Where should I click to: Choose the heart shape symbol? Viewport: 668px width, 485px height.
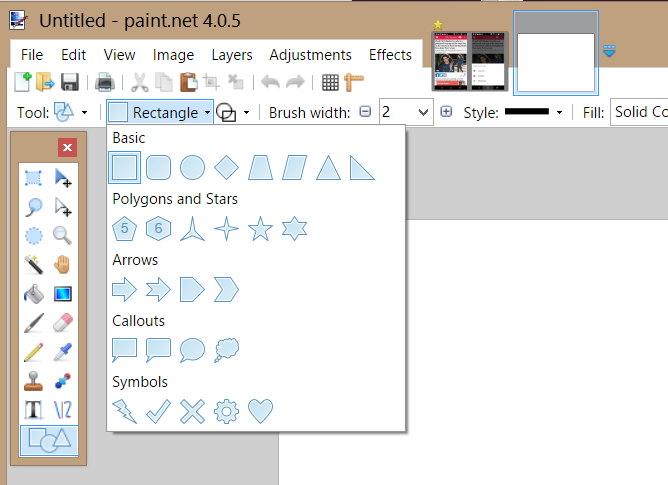tap(260, 411)
